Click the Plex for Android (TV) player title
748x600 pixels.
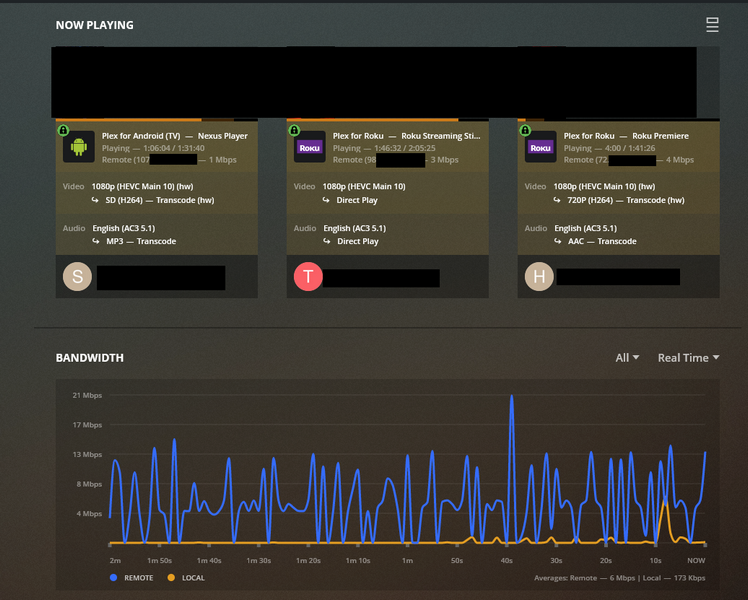142,136
